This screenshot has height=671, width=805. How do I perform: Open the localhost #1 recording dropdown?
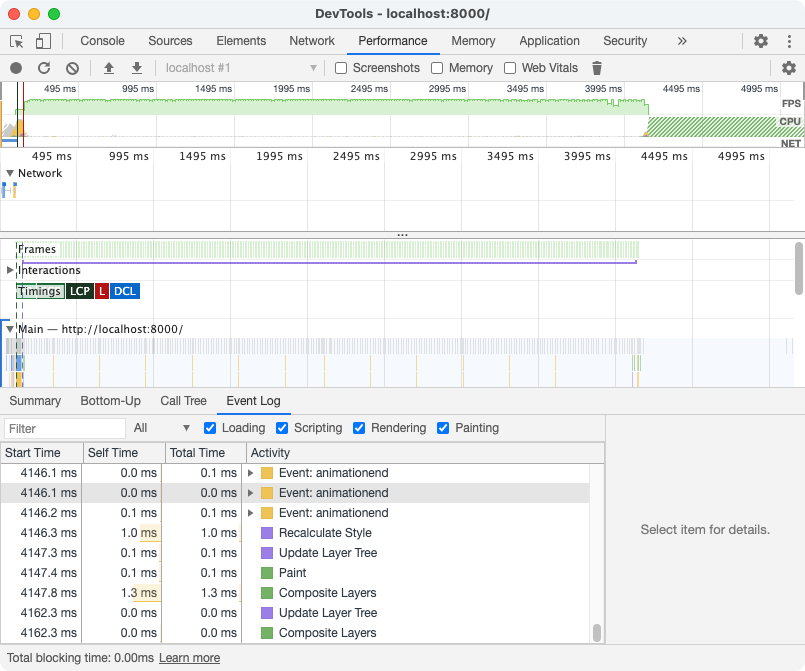(x=240, y=68)
